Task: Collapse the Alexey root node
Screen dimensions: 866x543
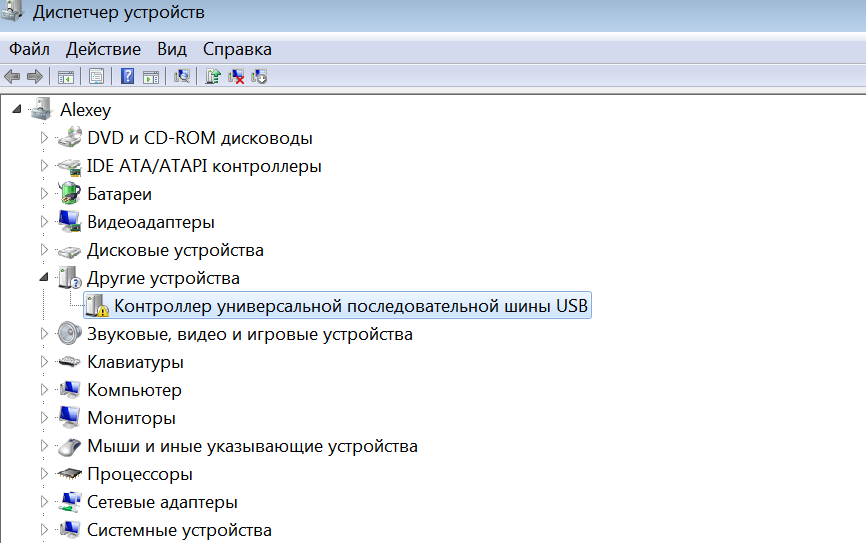Action: (x=17, y=109)
